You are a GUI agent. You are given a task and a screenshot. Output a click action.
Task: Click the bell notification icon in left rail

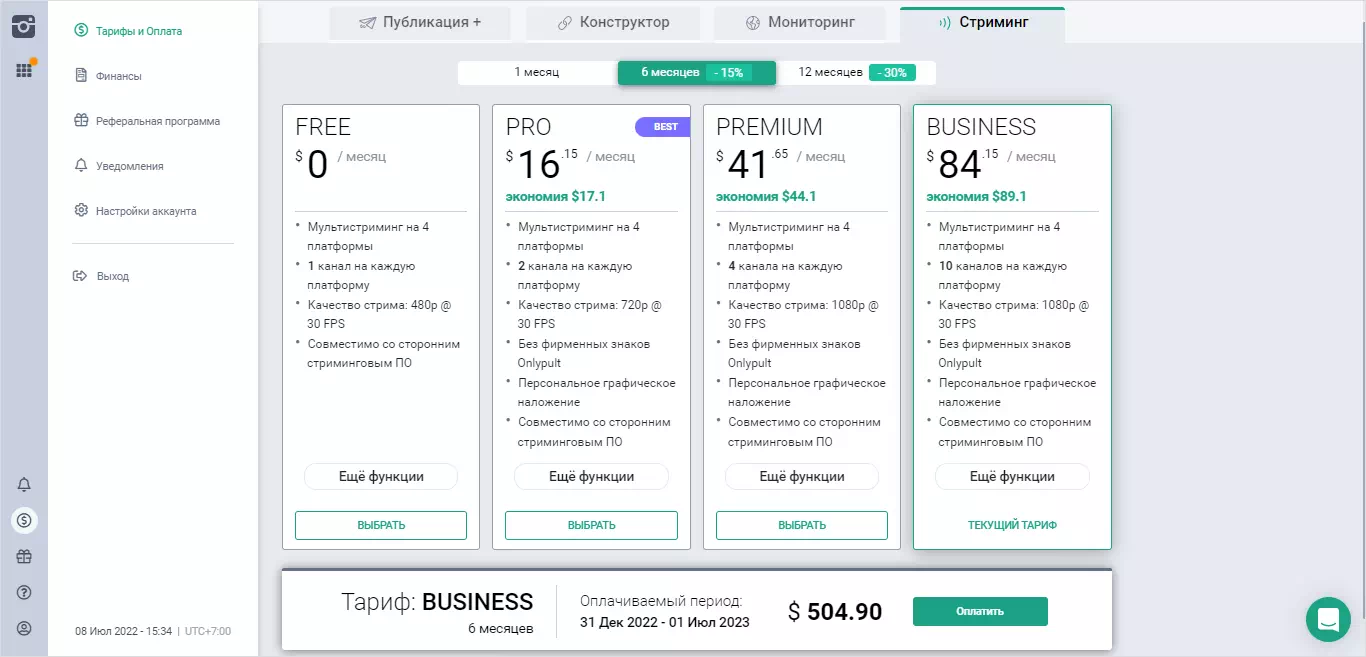[24, 484]
